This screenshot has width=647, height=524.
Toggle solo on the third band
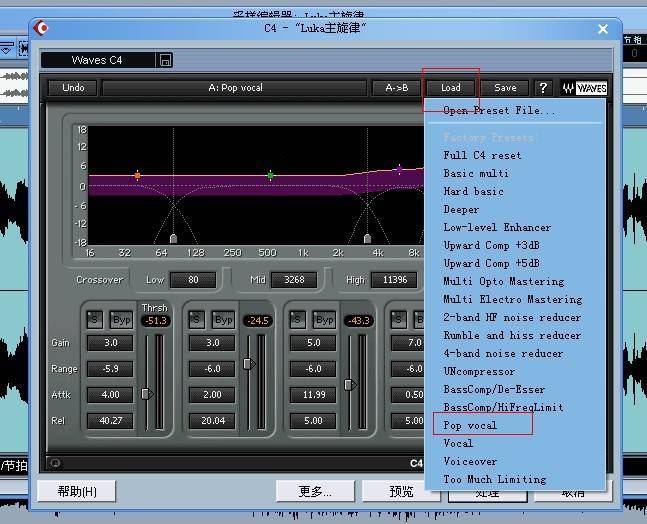[x=298, y=319]
